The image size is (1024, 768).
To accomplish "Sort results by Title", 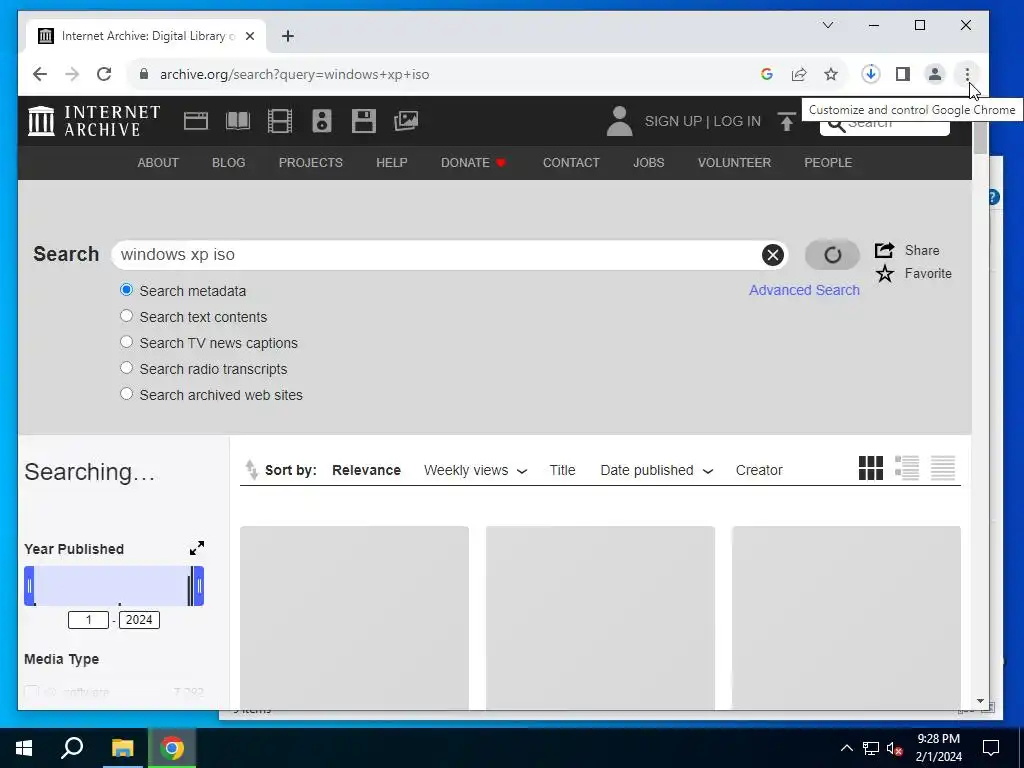I will point(562,470).
